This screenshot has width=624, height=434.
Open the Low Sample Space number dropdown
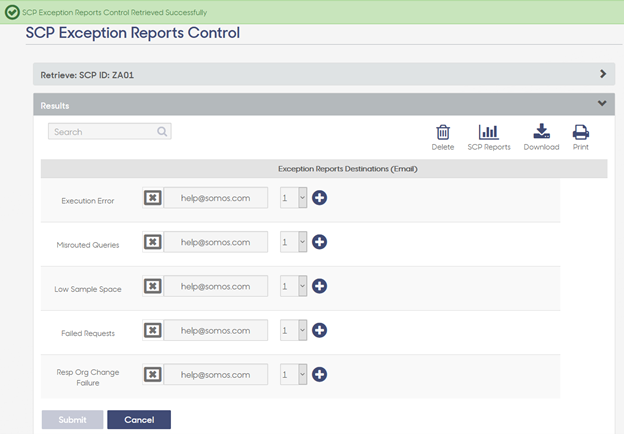pyautogui.click(x=293, y=286)
